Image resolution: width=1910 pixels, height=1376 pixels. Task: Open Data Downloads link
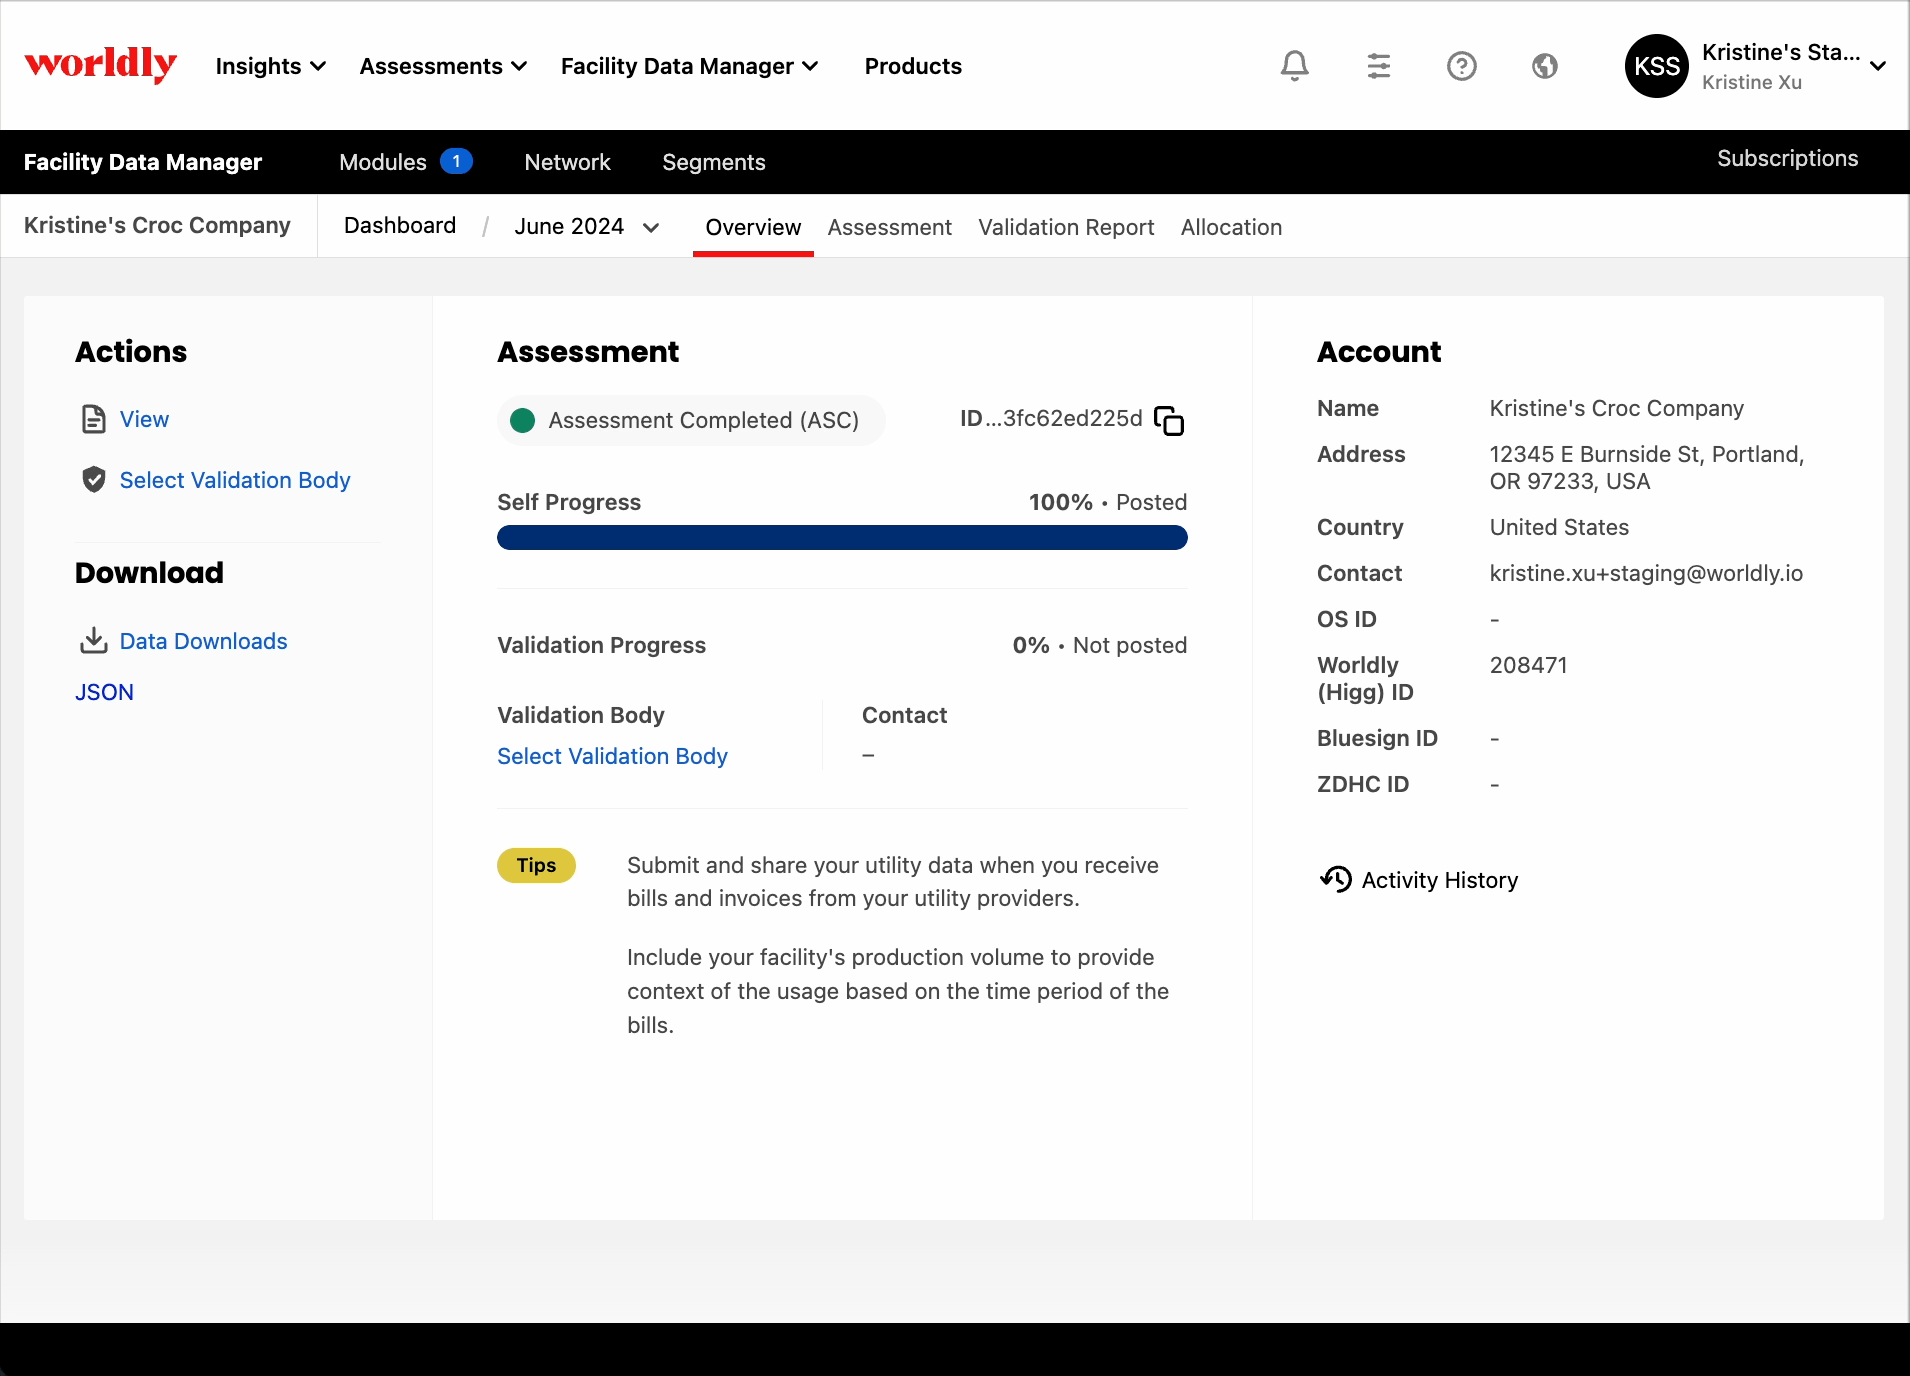click(x=203, y=641)
